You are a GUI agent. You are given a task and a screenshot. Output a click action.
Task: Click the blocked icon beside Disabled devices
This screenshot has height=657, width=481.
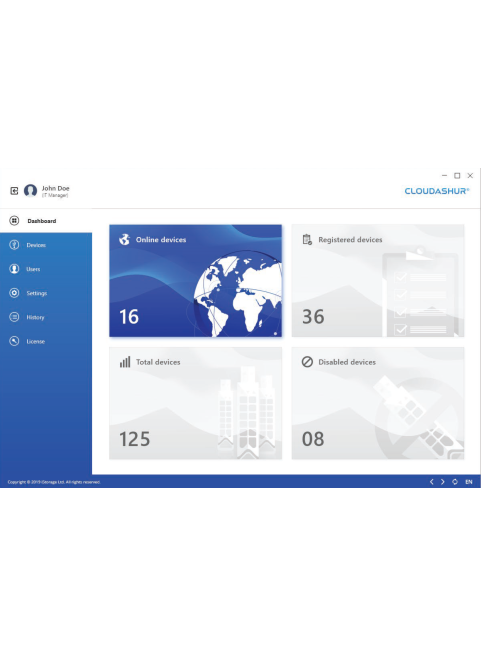tap(307, 362)
